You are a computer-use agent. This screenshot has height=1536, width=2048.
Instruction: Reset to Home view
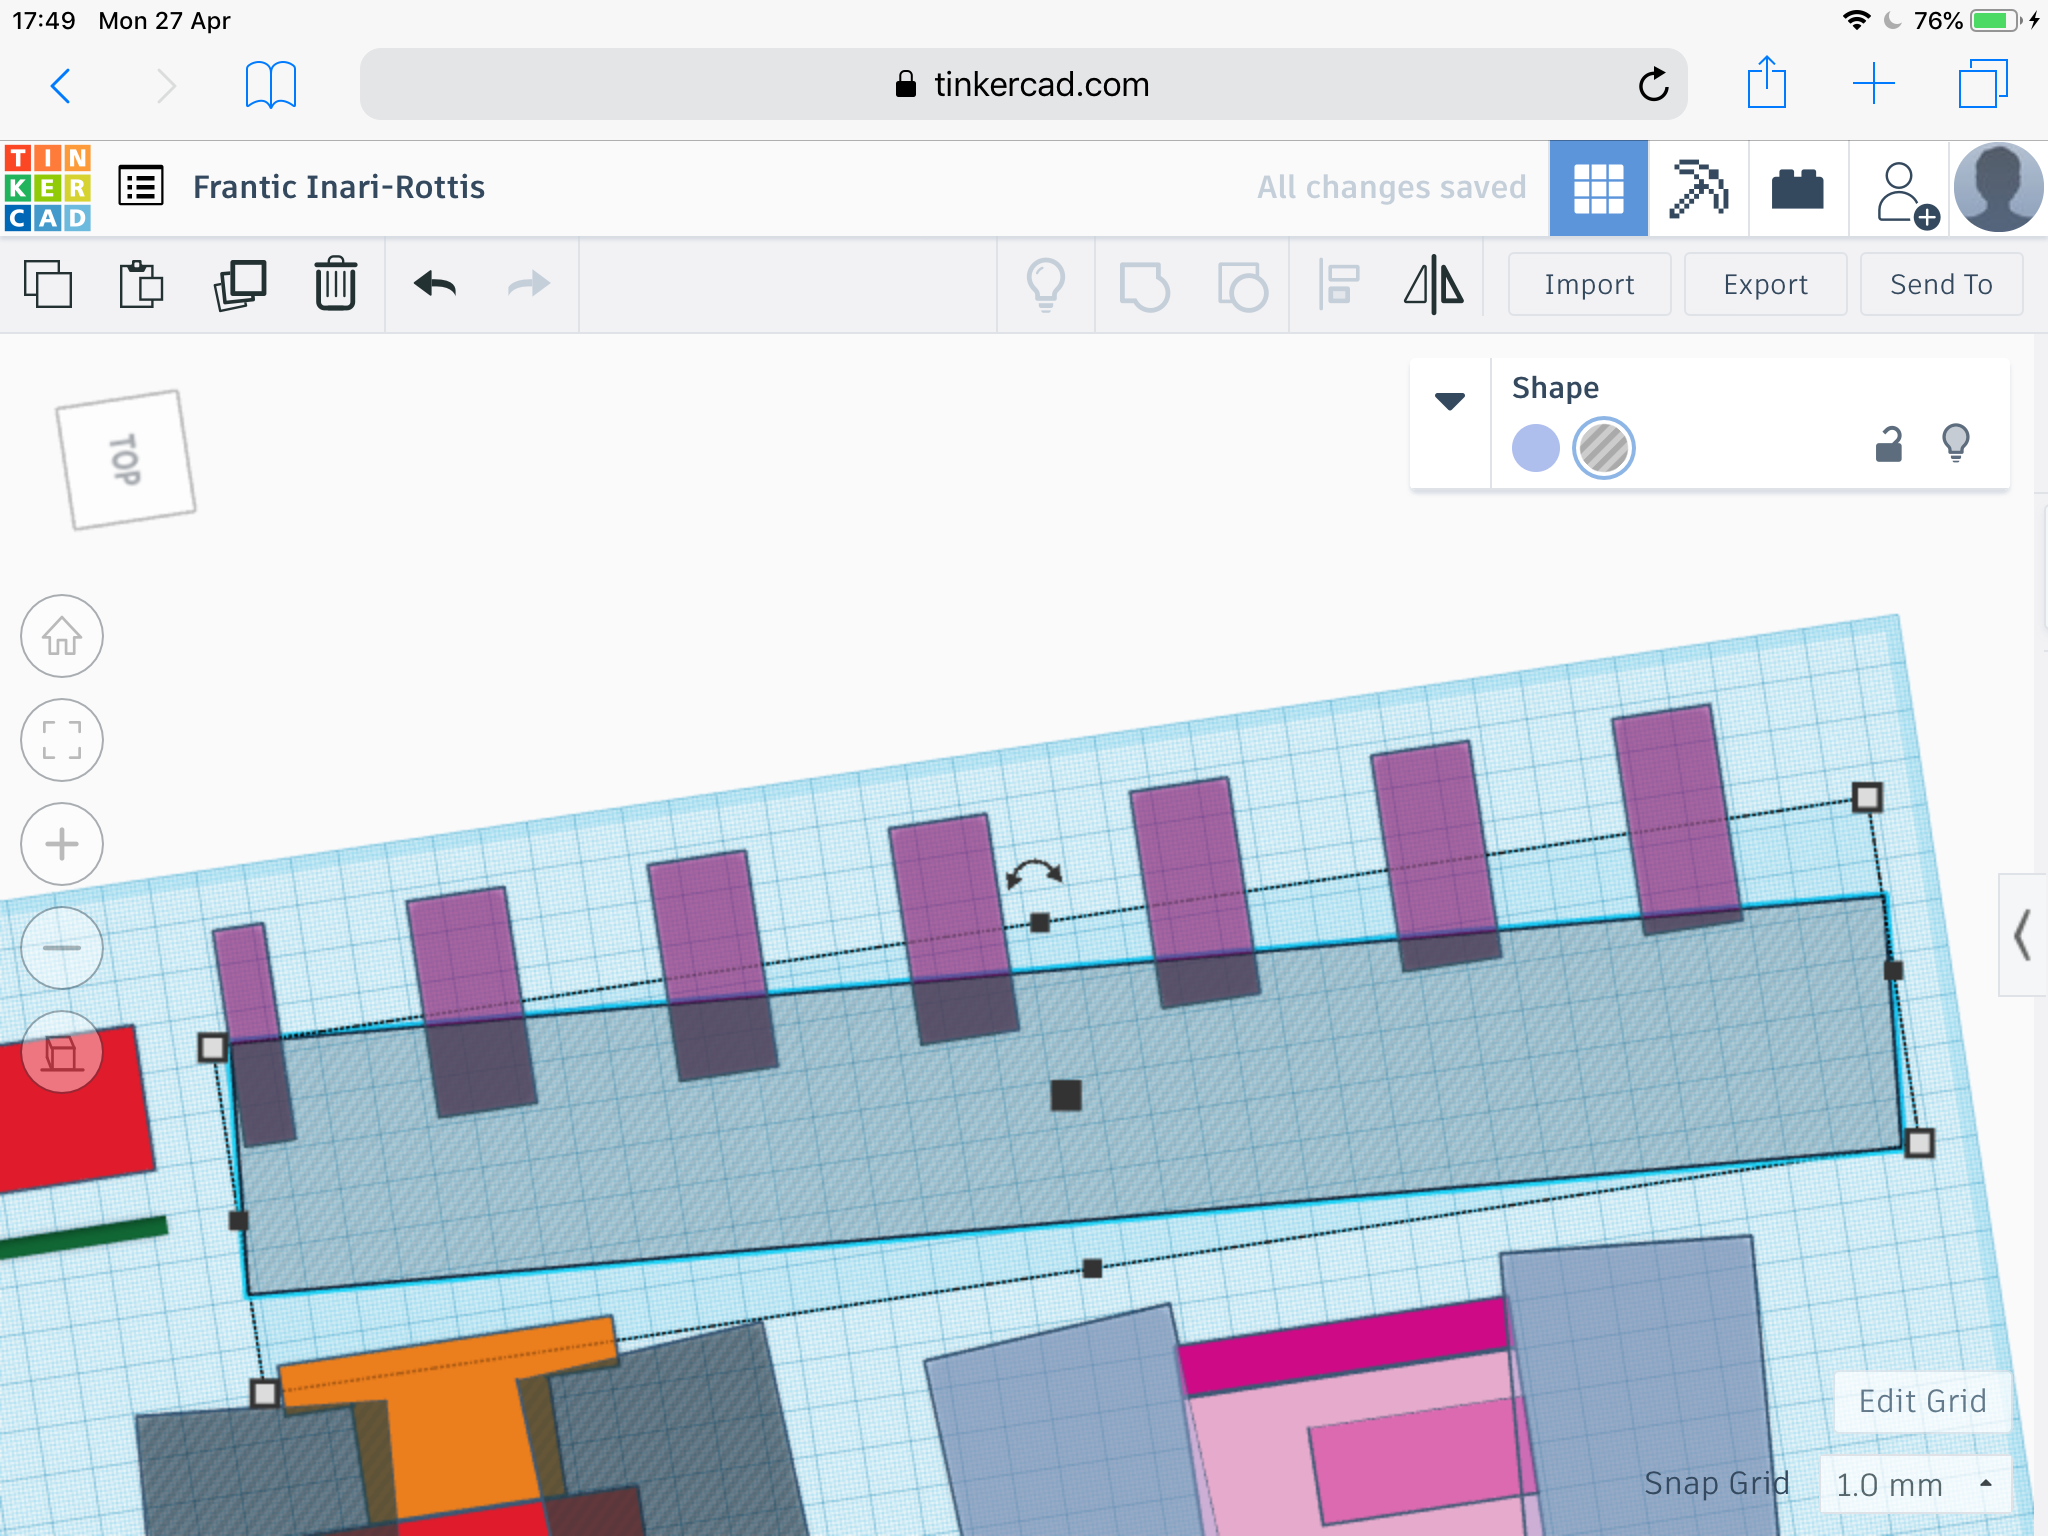pos(62,636)
